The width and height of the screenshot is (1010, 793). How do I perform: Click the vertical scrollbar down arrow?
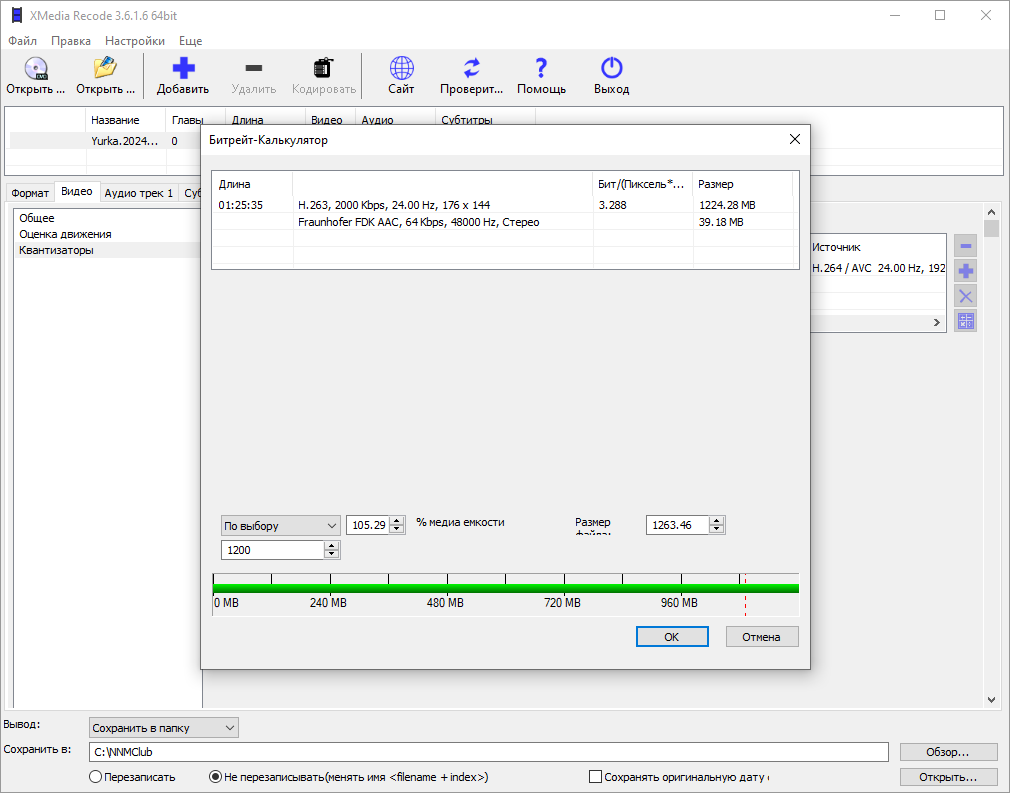click(x=991, y=700)
